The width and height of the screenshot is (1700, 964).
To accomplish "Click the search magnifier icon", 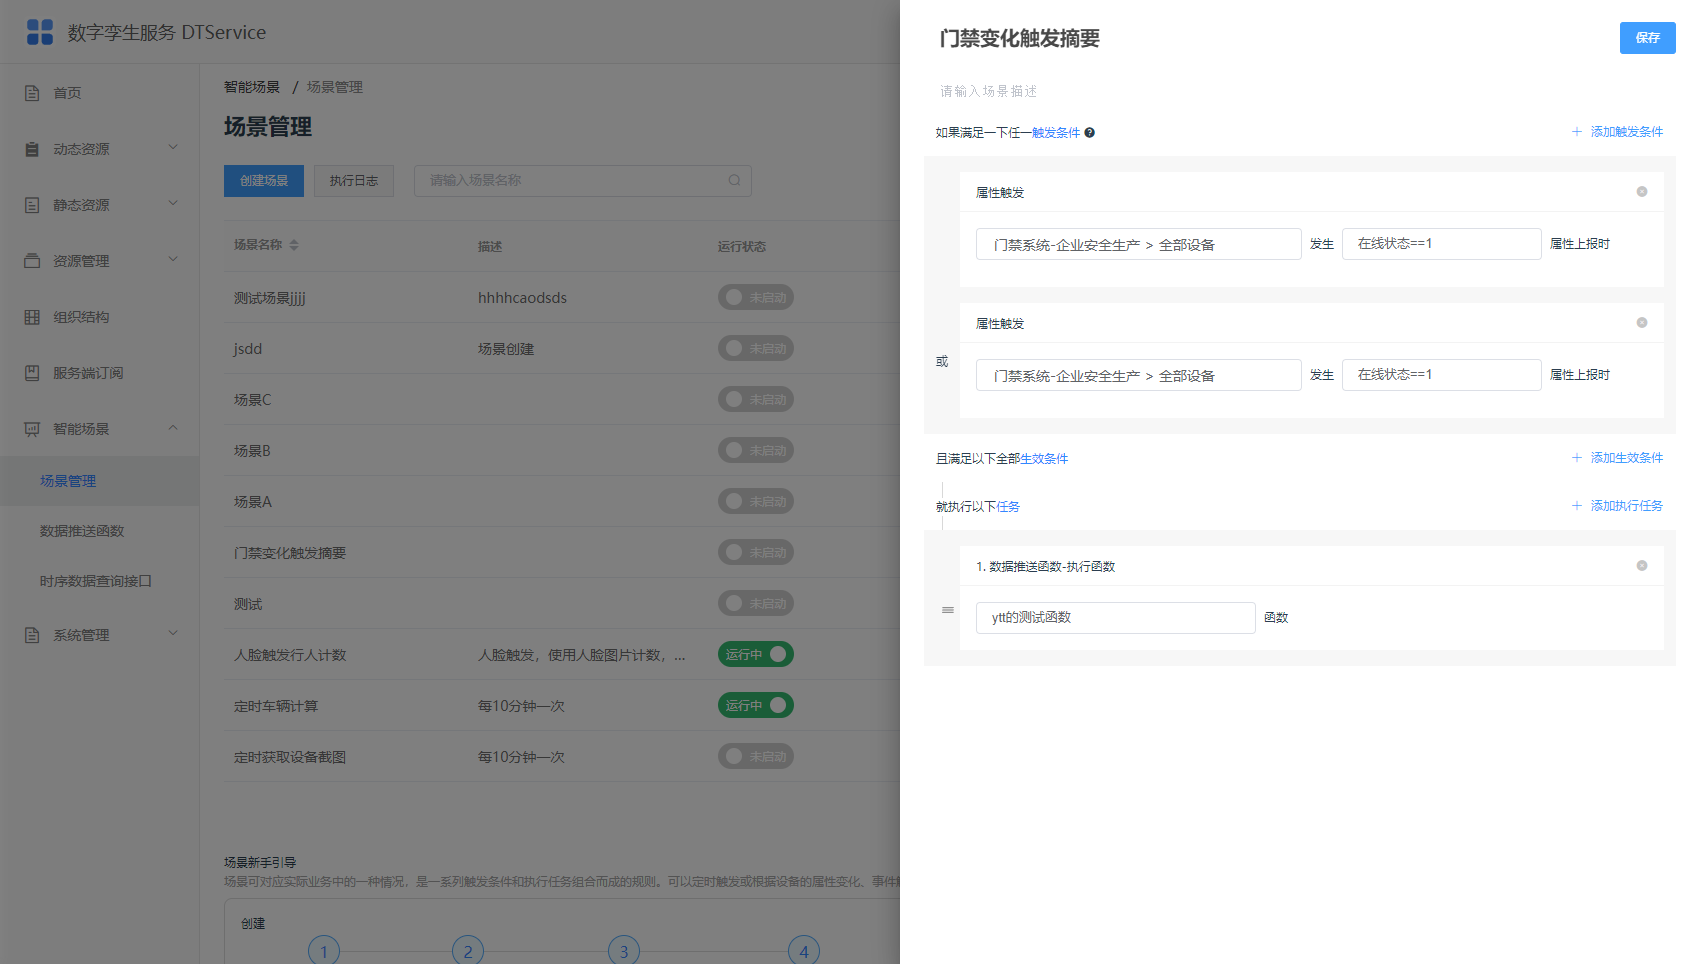I will click(734, 180).
